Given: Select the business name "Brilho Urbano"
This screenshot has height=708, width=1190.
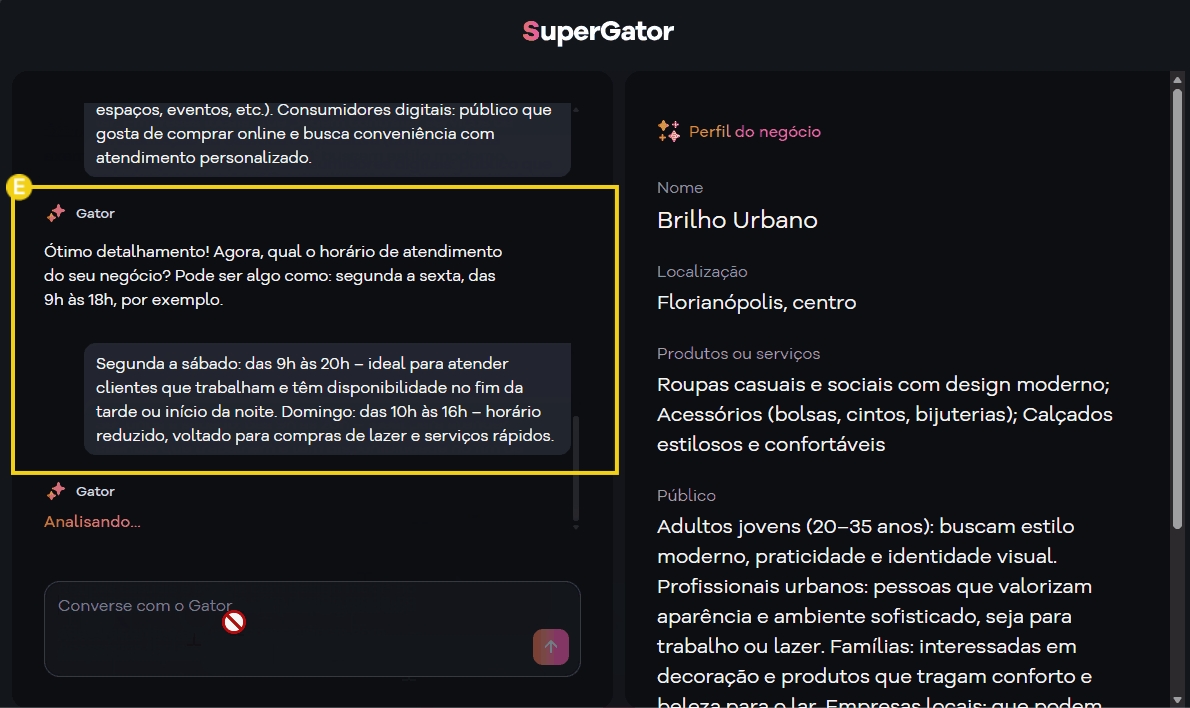Looking at the screenshot, I should point(737,220).
